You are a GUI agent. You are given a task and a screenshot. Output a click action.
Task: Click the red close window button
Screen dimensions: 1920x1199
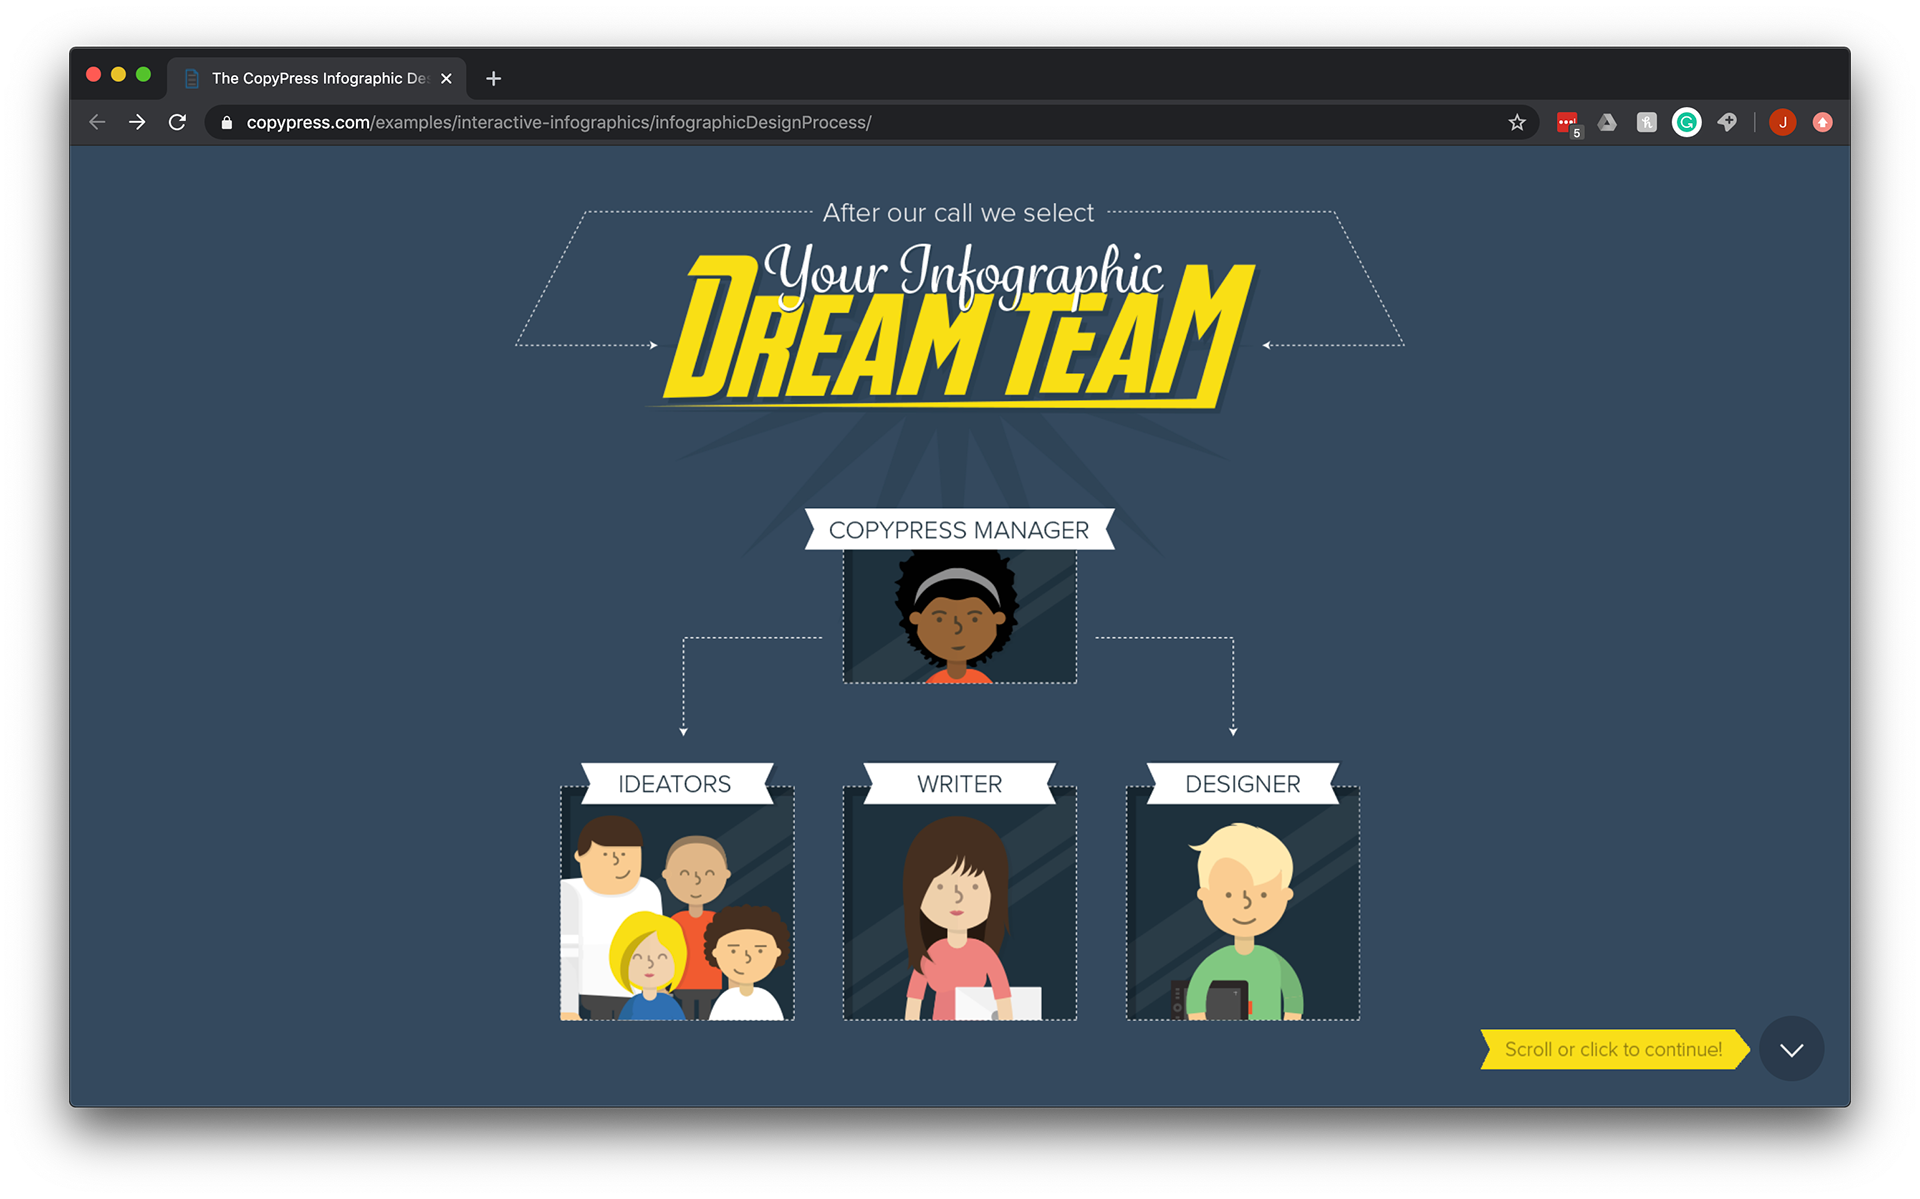[93, 74]
